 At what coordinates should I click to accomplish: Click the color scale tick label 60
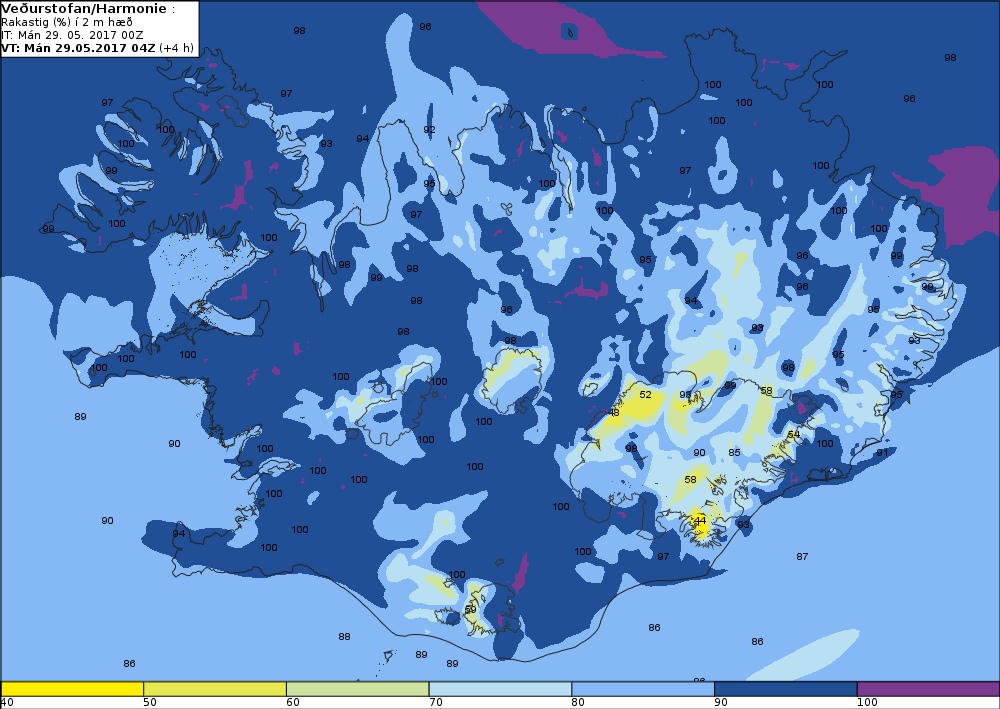tap(293, 703)
